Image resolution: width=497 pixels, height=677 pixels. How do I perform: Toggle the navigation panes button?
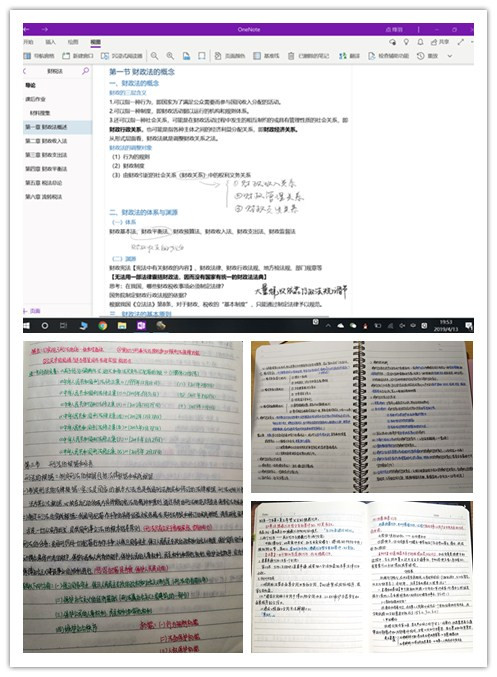39,56
